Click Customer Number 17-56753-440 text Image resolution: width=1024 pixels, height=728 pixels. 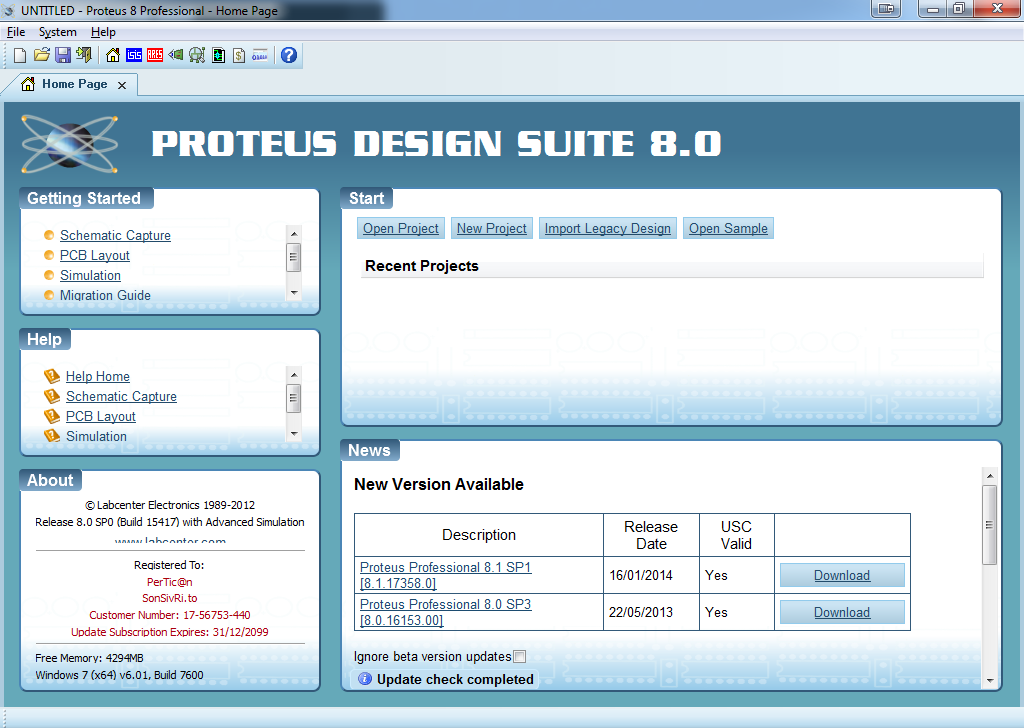[x=170, y=615]
